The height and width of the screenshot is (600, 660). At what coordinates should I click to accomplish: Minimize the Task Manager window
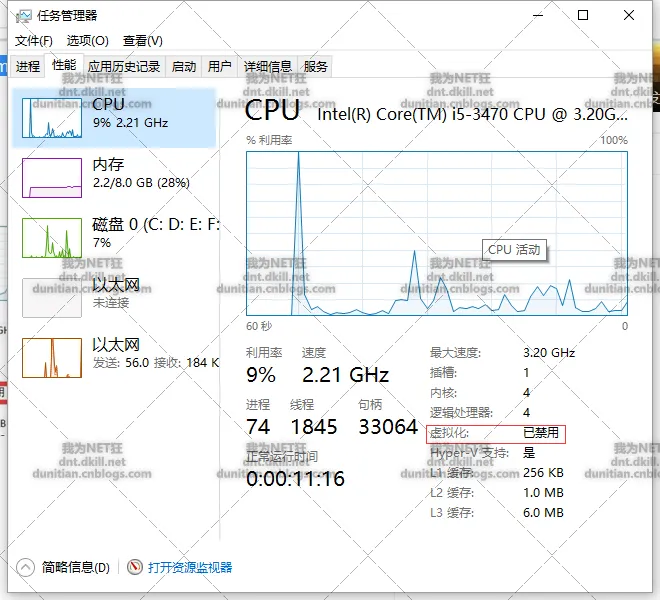(538, 16)
